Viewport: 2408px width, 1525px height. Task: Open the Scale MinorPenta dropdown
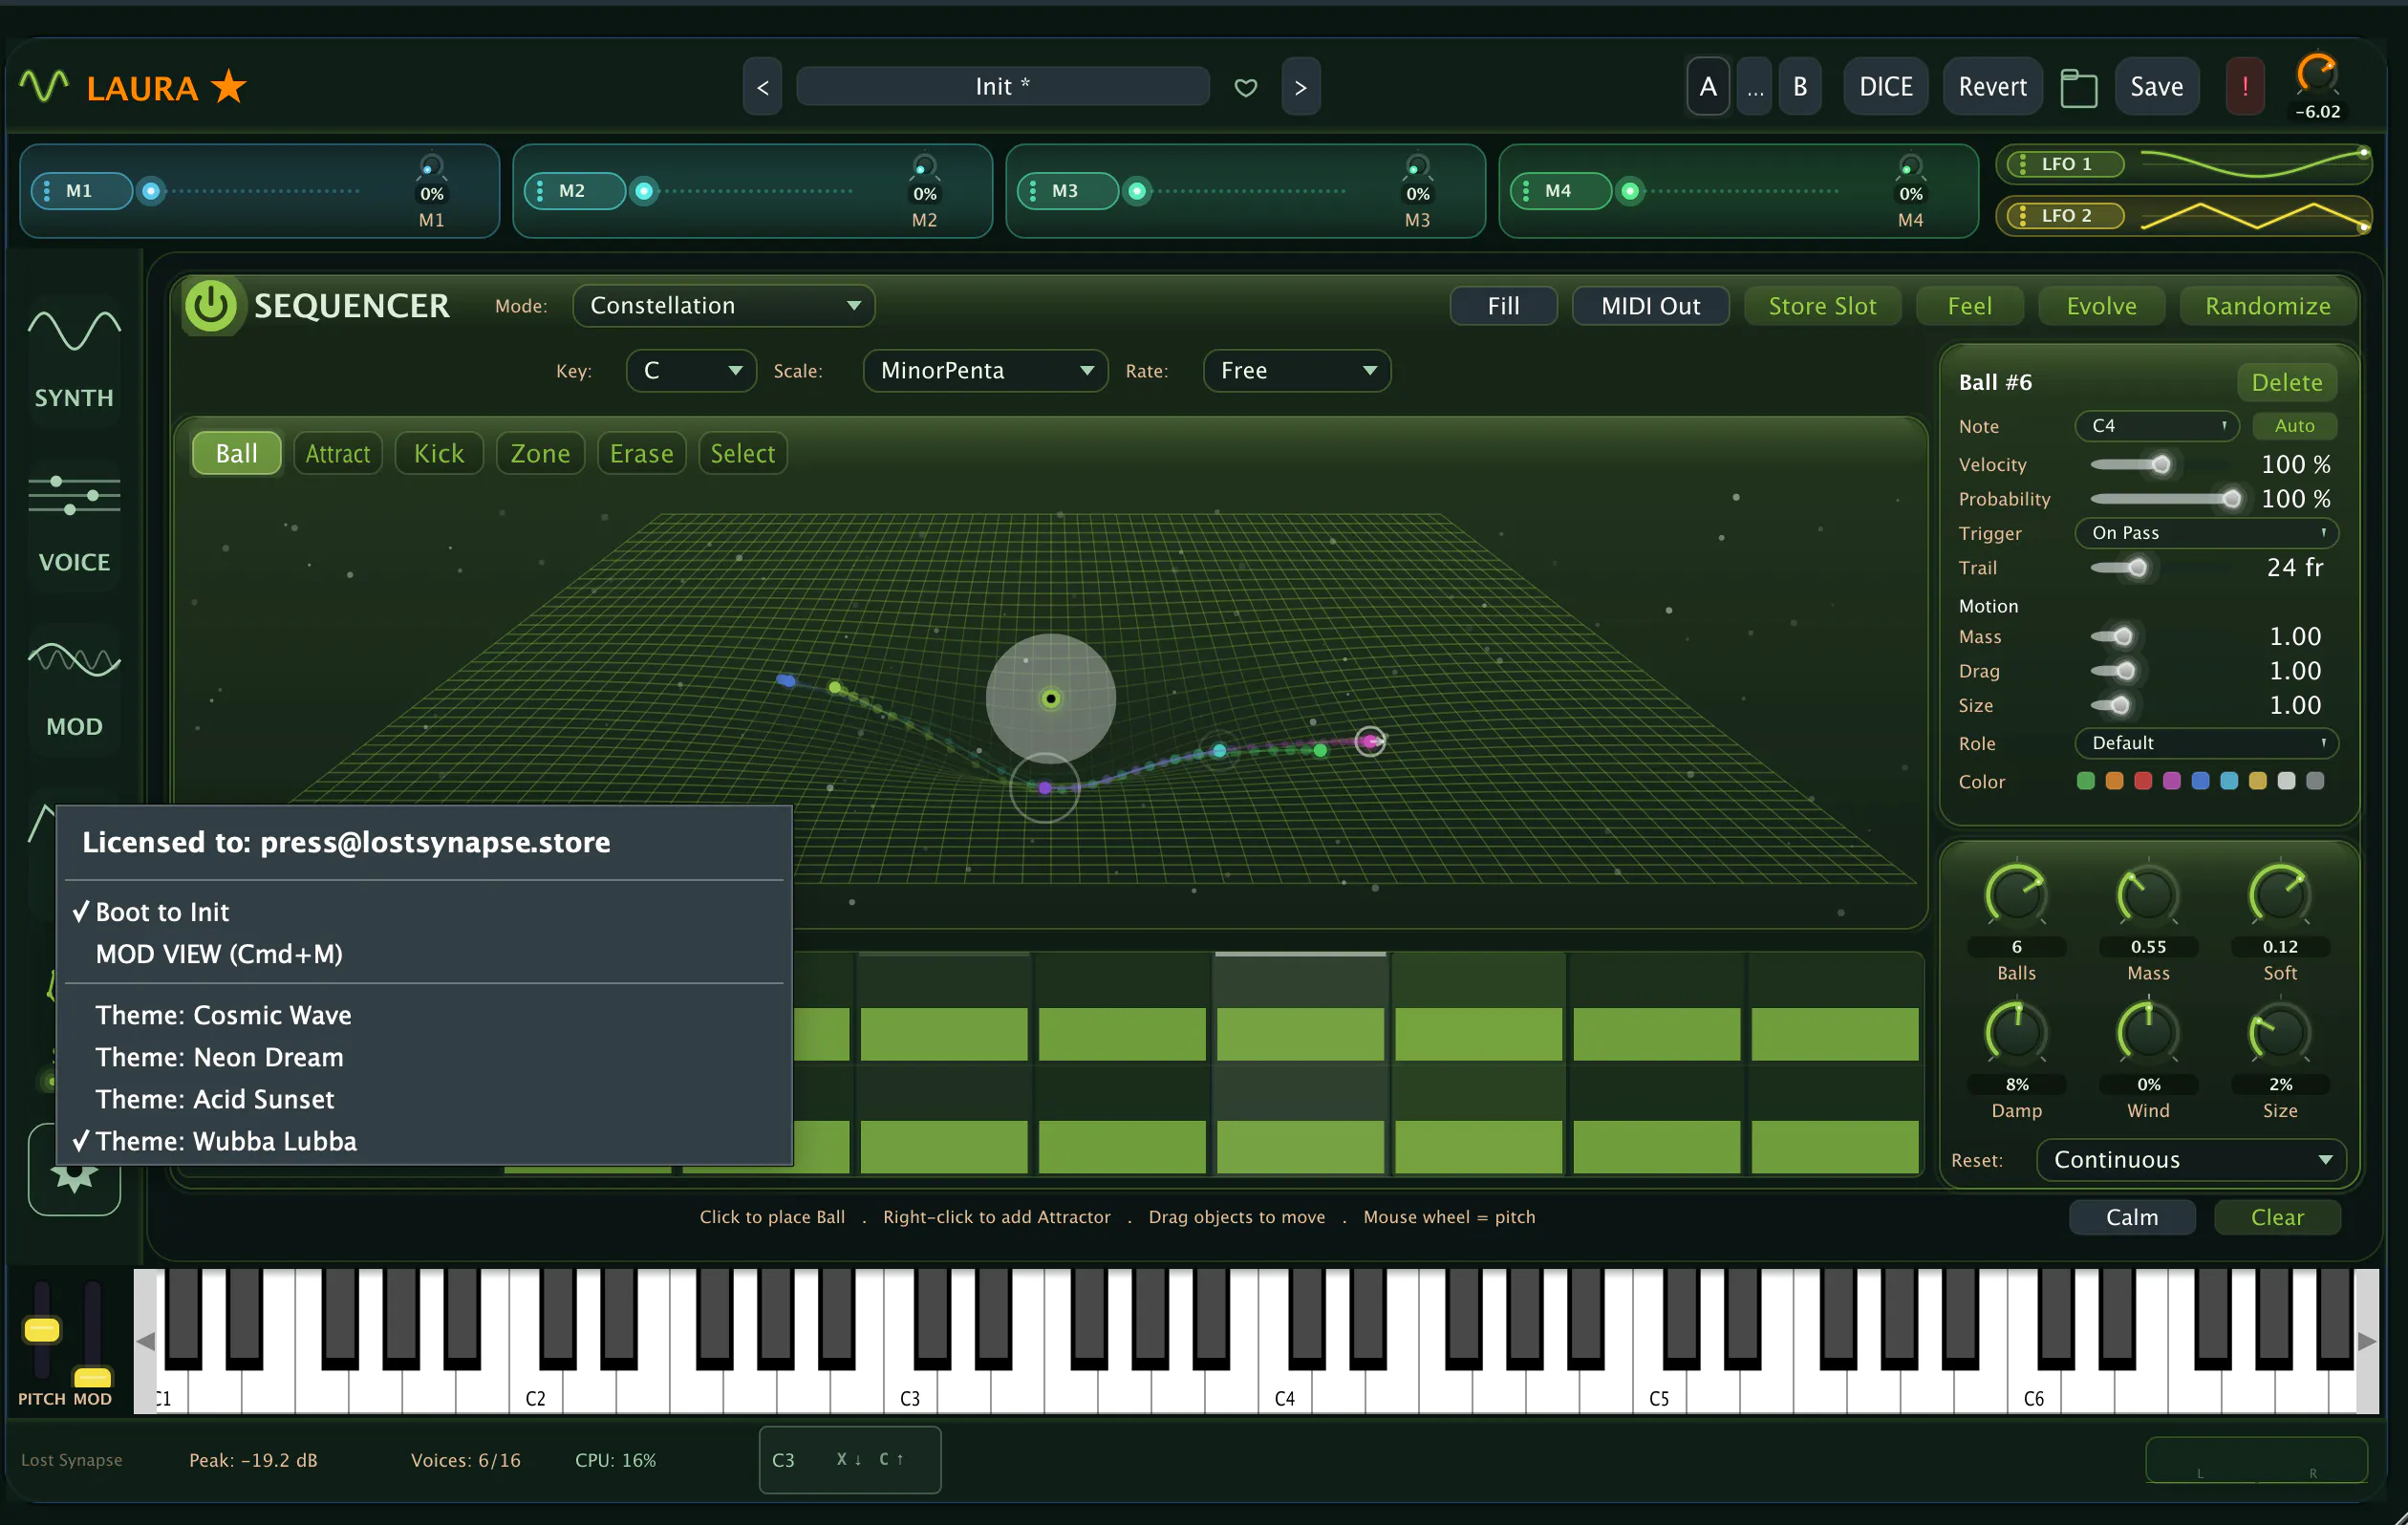[985, 371]
